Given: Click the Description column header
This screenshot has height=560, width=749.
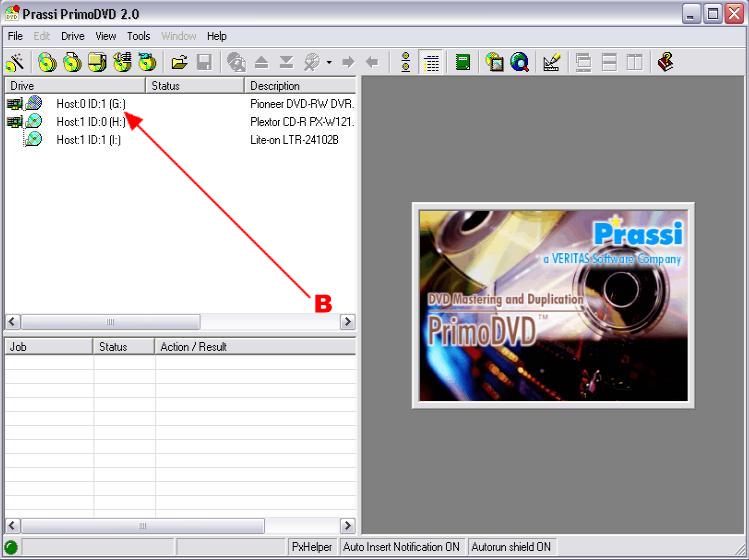Looking at the screenshot, I should tap(300, 86).
